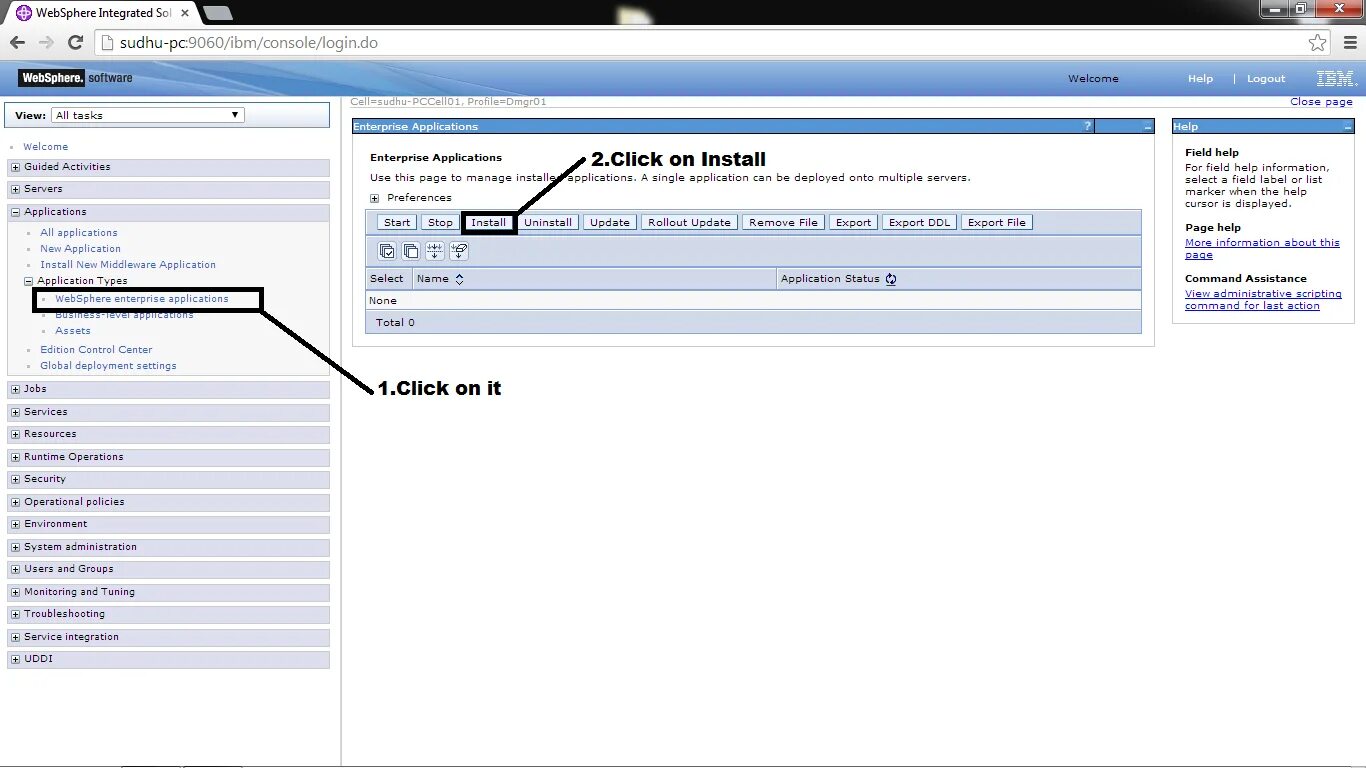Go back in the browser
Viewport: 1366px width, 768px height.
[17, 43]
